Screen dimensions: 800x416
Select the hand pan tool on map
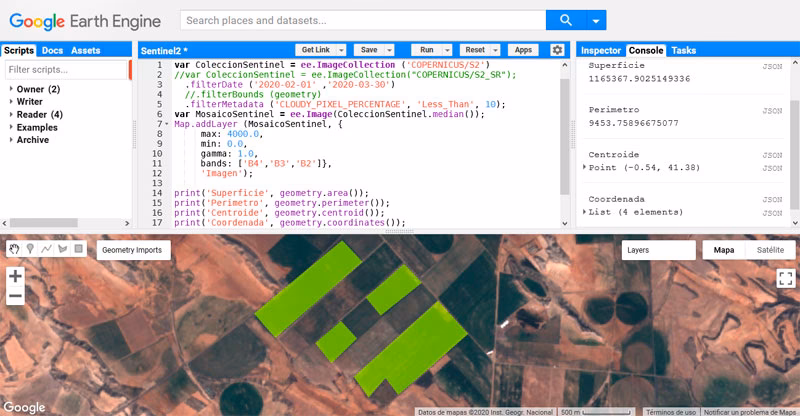[14, 249]
